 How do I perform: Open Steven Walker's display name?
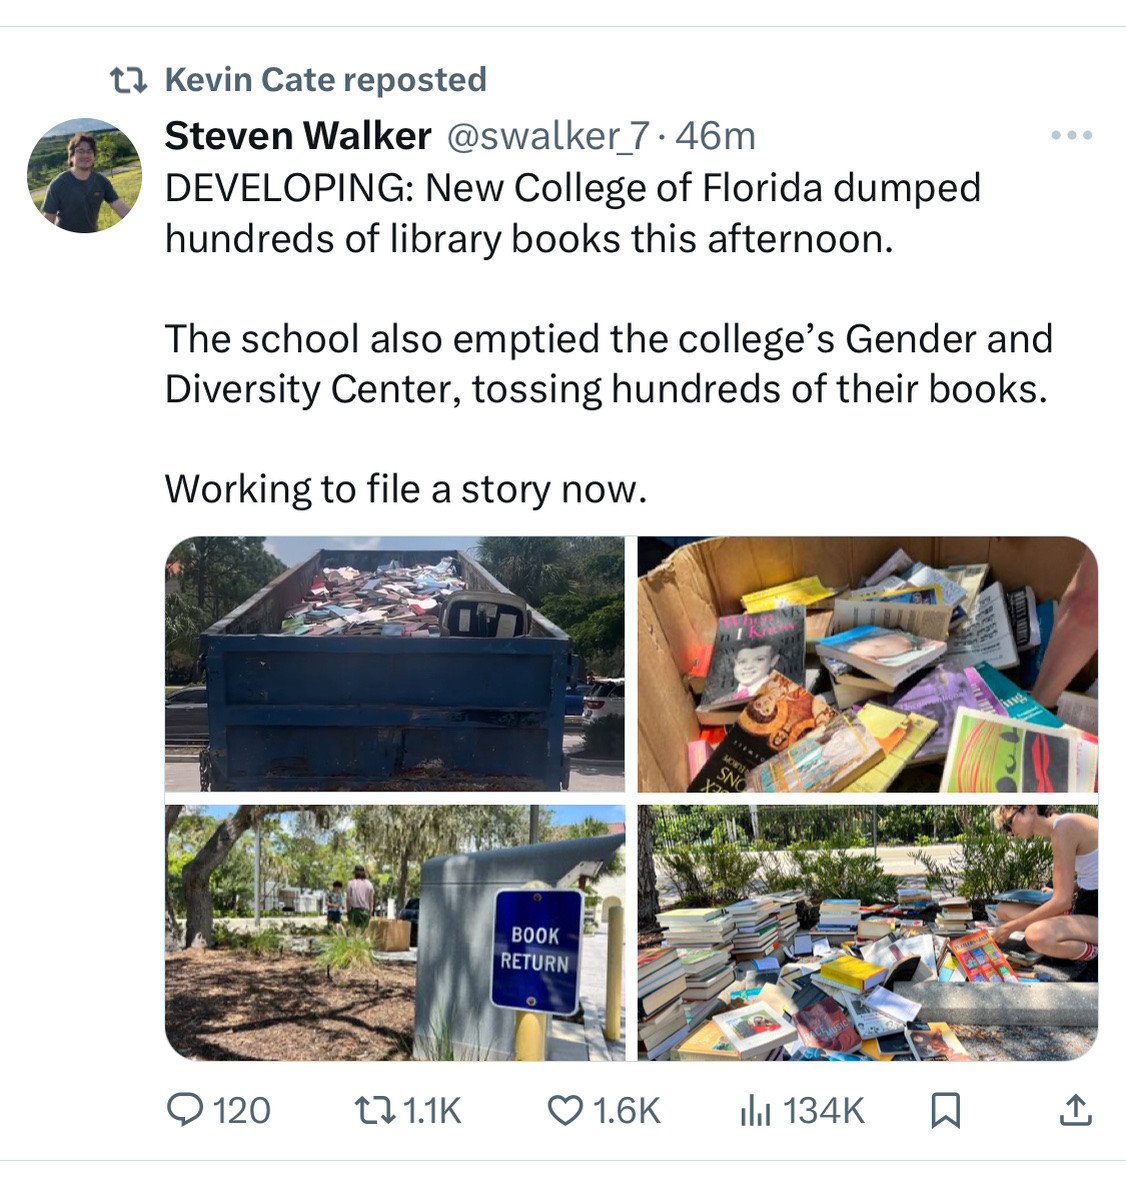pos(298,136)
